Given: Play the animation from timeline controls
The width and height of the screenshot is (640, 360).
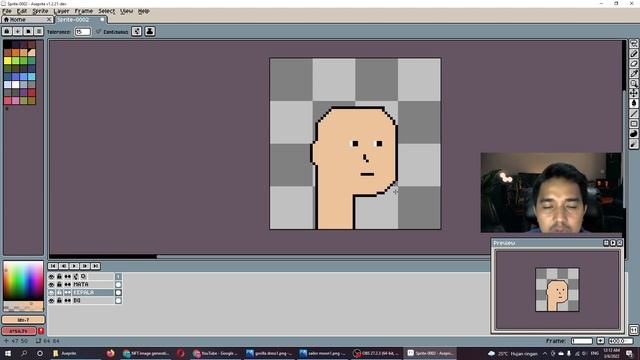Looking at the screenshot, I should (74, 266).
